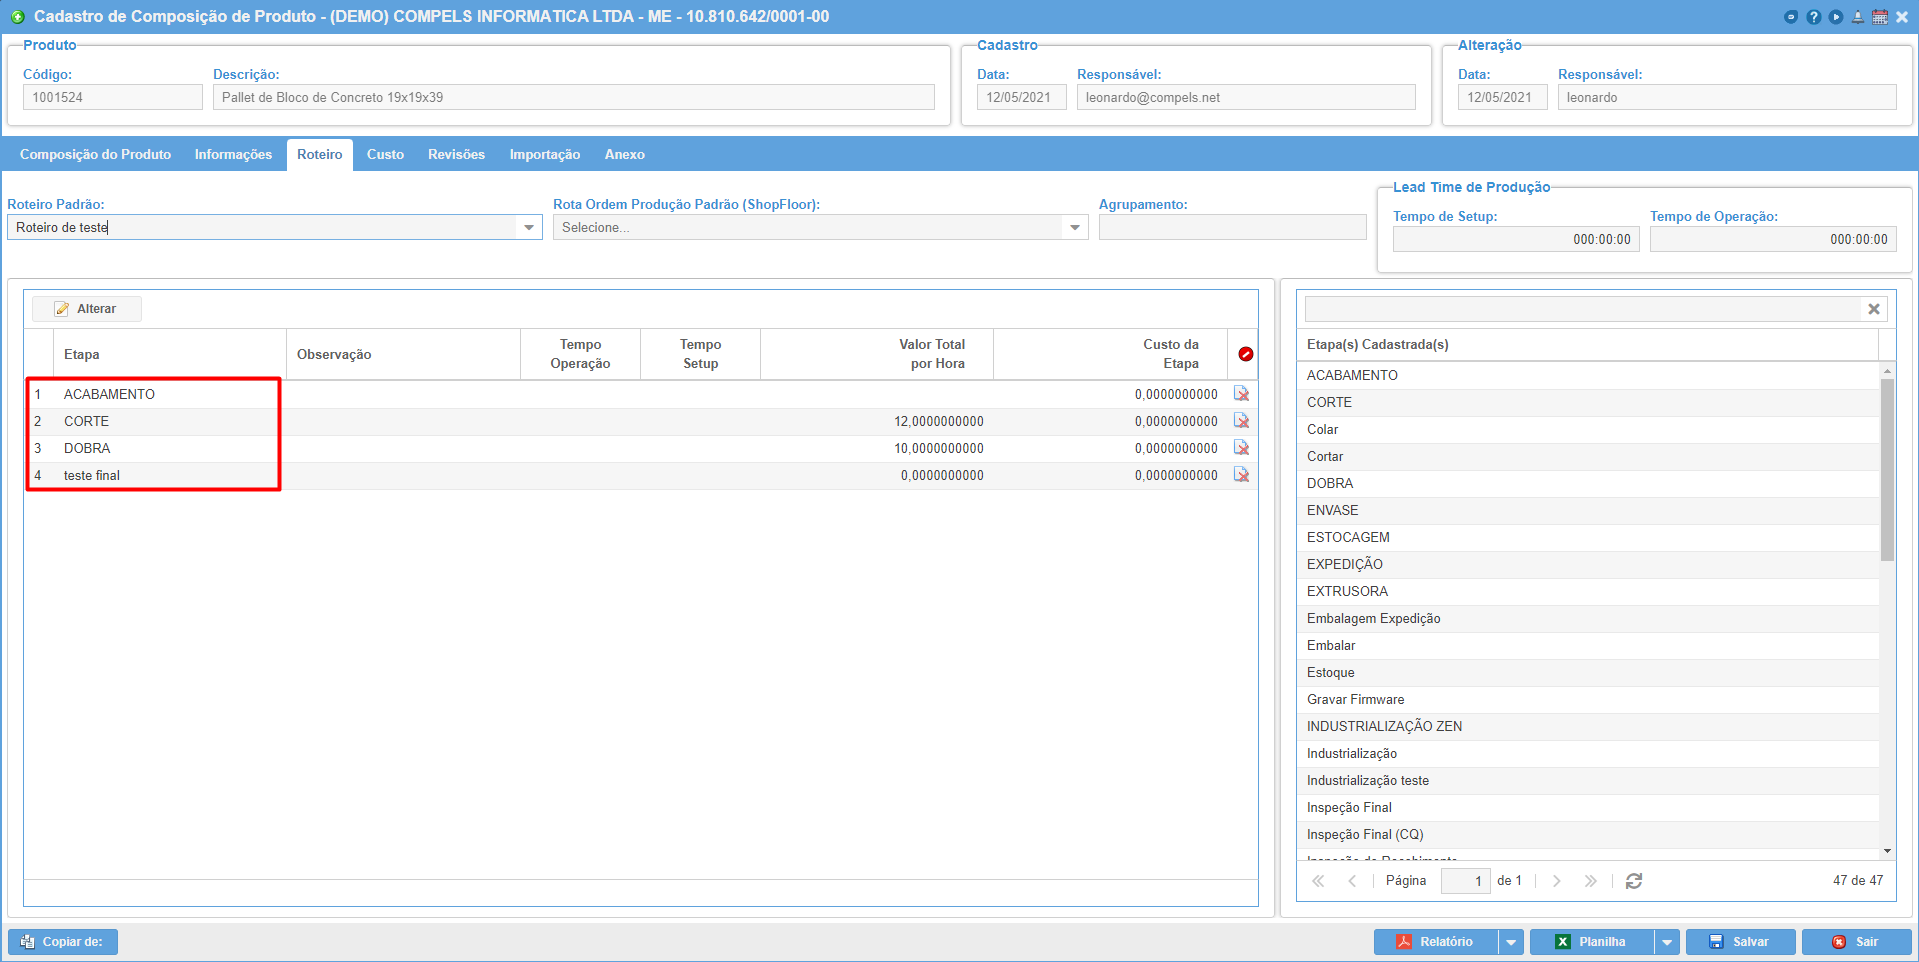Image resolution: width=1919 pixels, height=962 pixels.
Task: Select 'Embalagem Expedição' in the etapas list
Action: click(x=1588, y=618)
